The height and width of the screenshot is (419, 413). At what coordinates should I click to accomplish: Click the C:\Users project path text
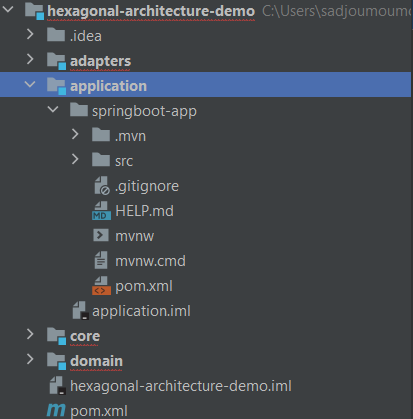point(337,11)
